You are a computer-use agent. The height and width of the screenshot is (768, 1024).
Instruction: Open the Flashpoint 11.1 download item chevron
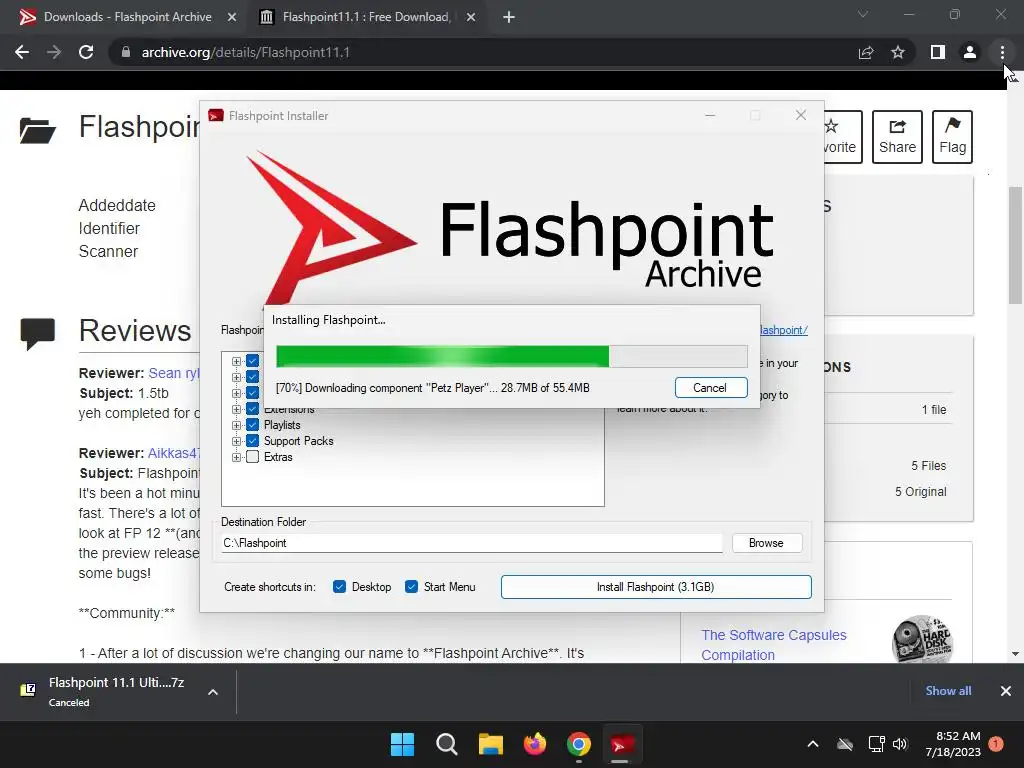click(213, 692)
